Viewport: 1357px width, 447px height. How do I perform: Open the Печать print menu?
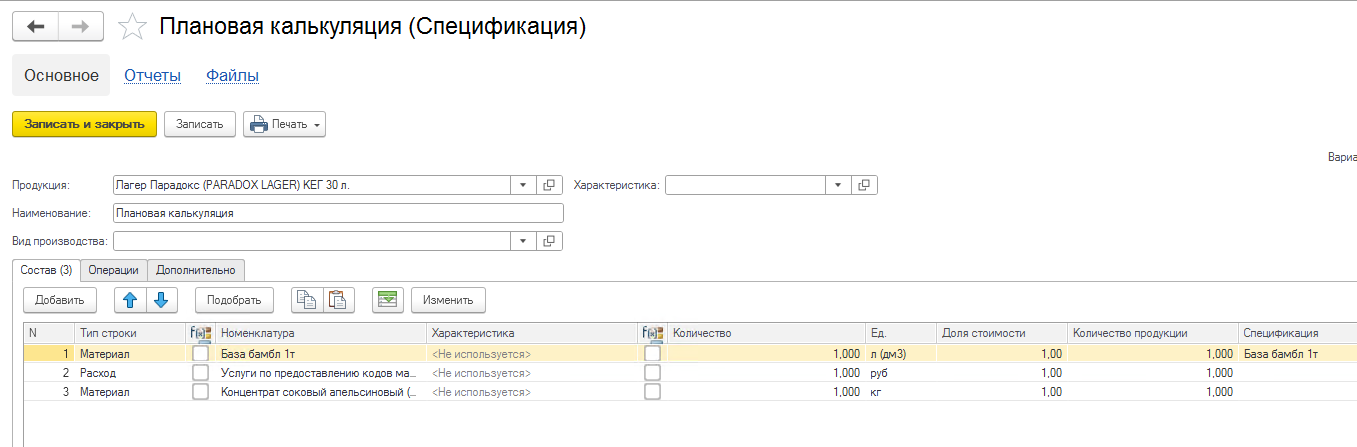(284, 124)
